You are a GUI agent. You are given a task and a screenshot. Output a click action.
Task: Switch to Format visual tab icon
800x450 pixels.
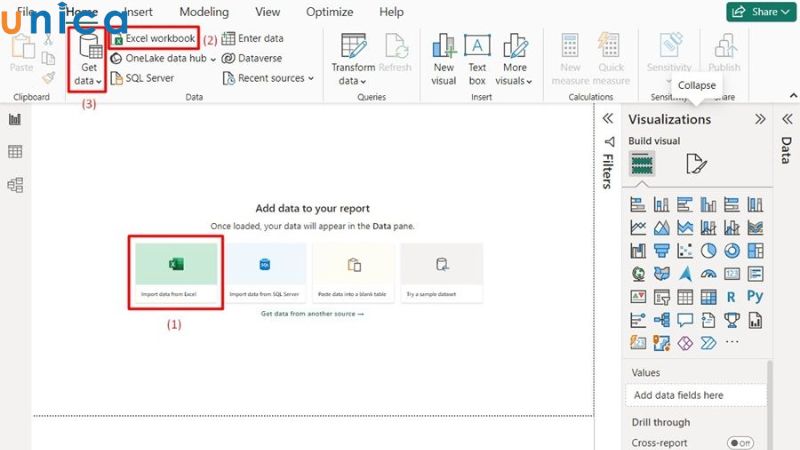coord(696,164)
